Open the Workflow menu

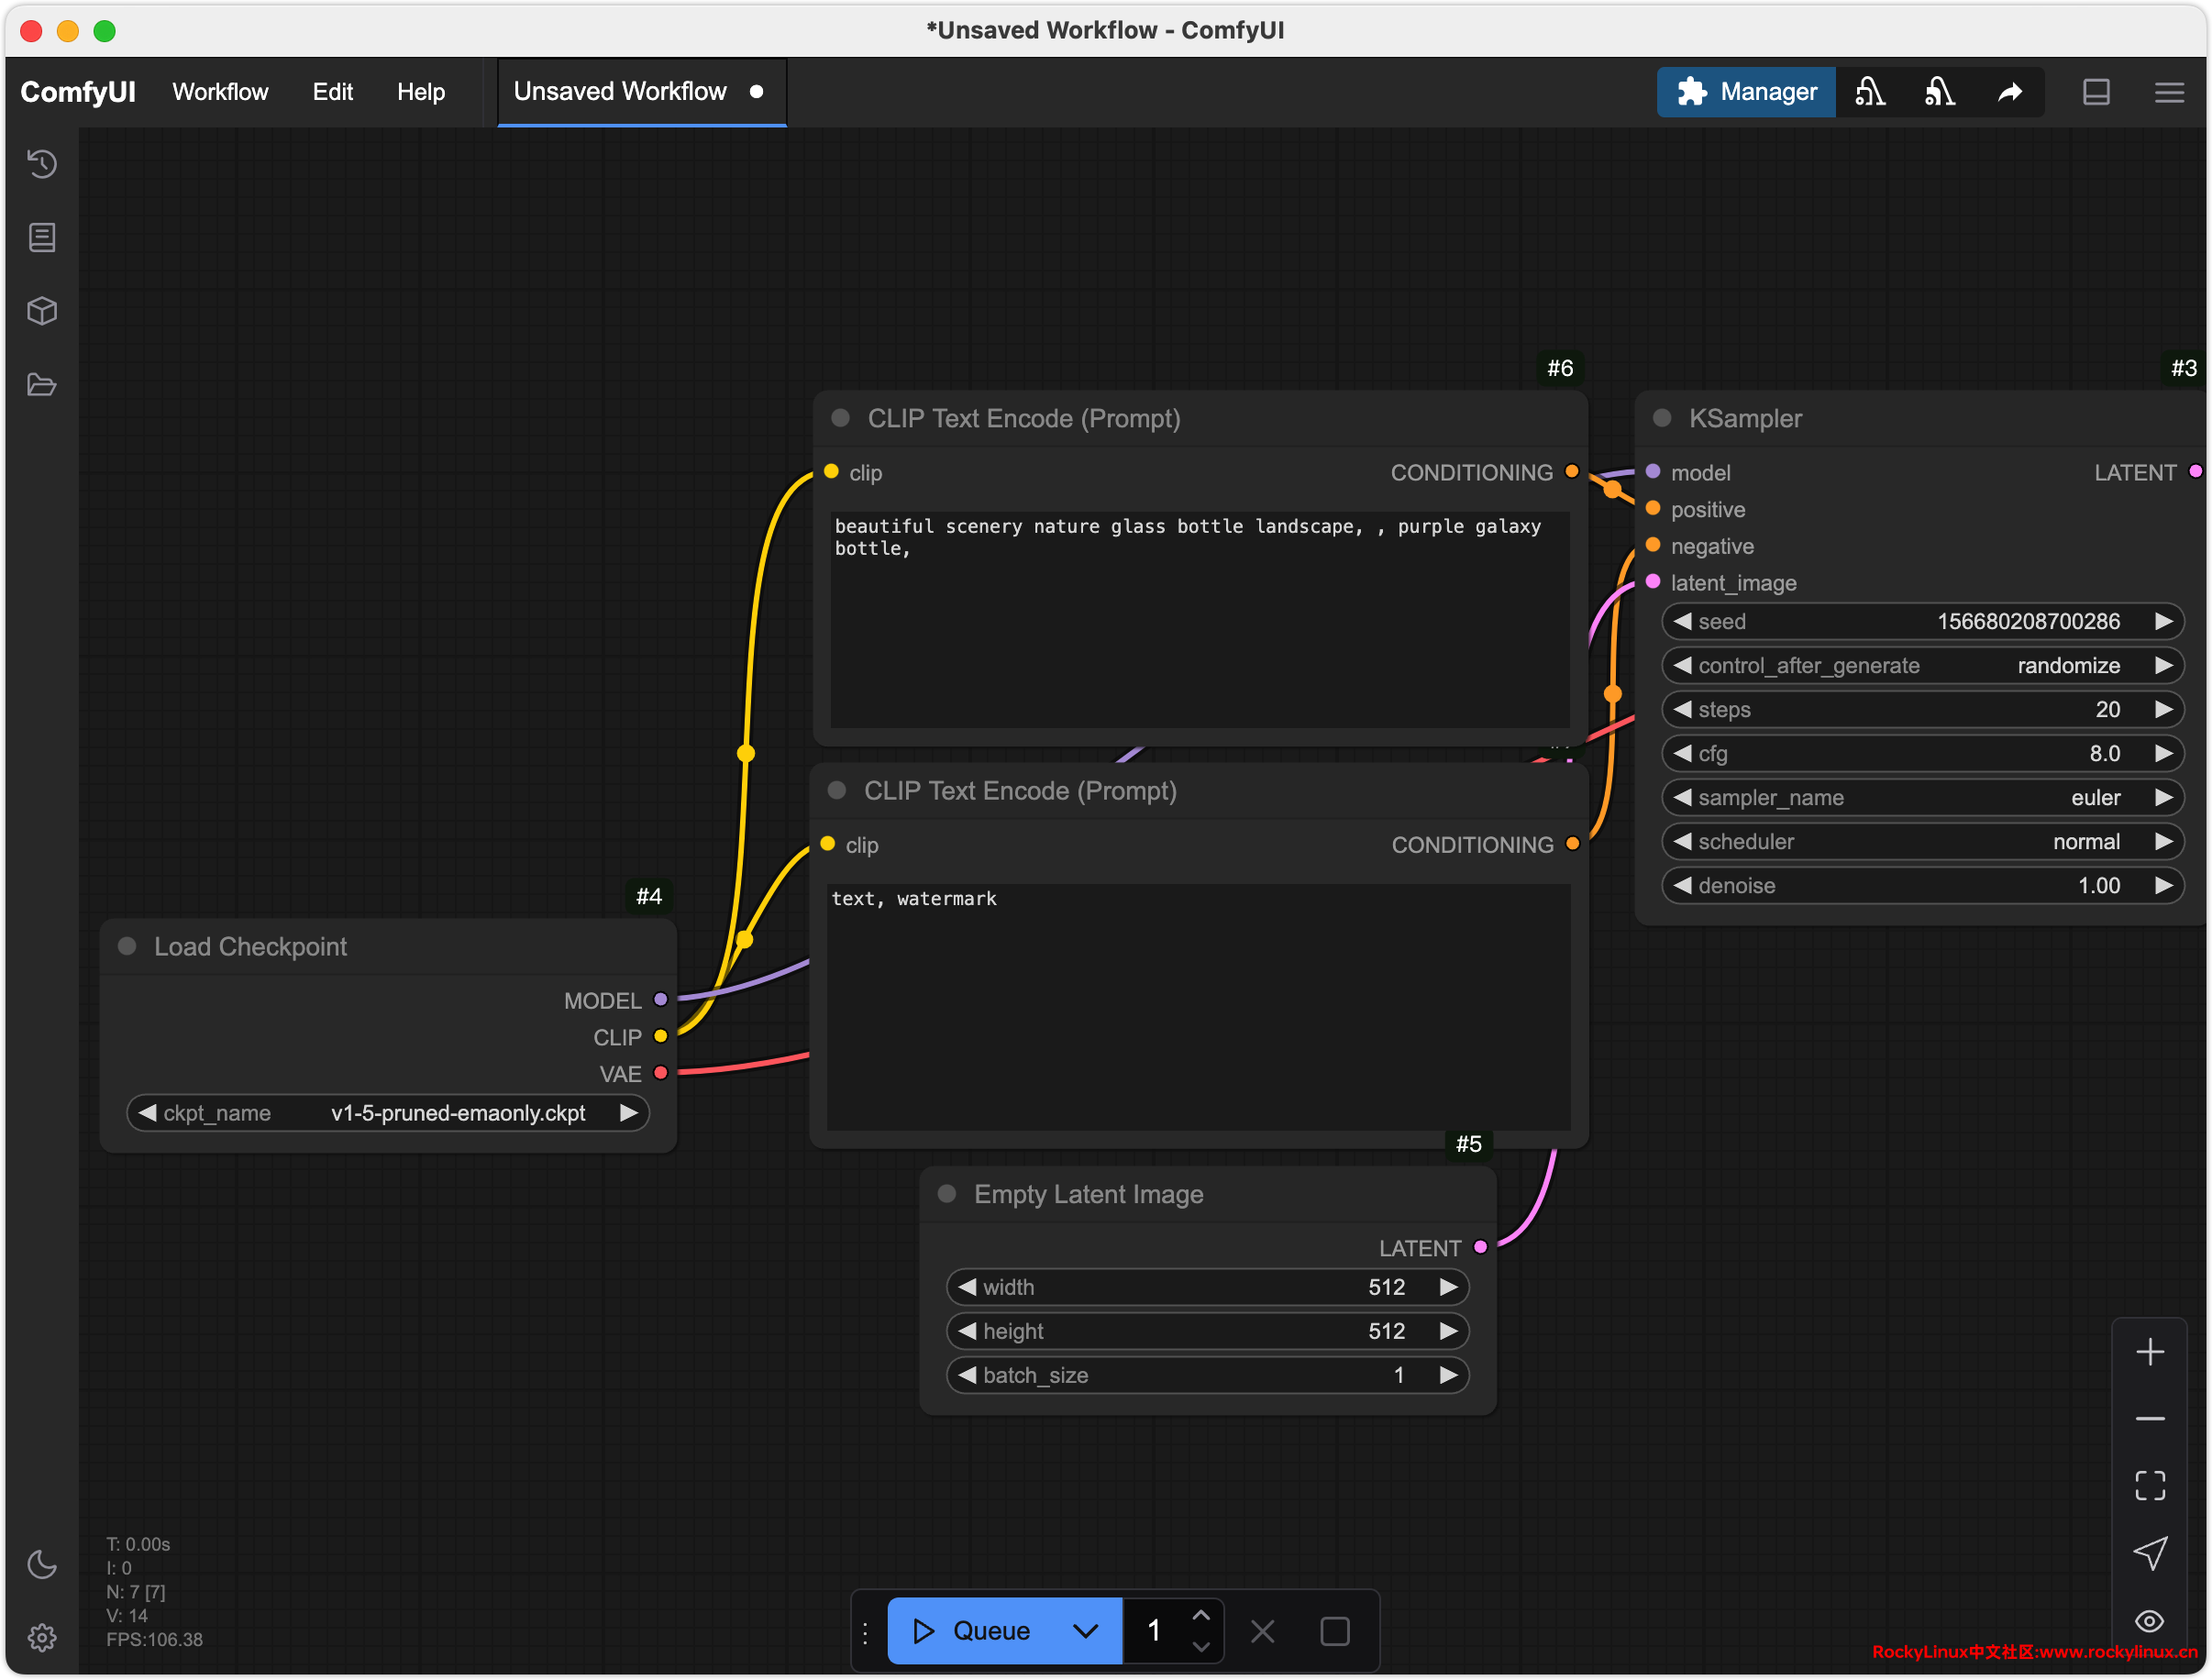[220, 92]
